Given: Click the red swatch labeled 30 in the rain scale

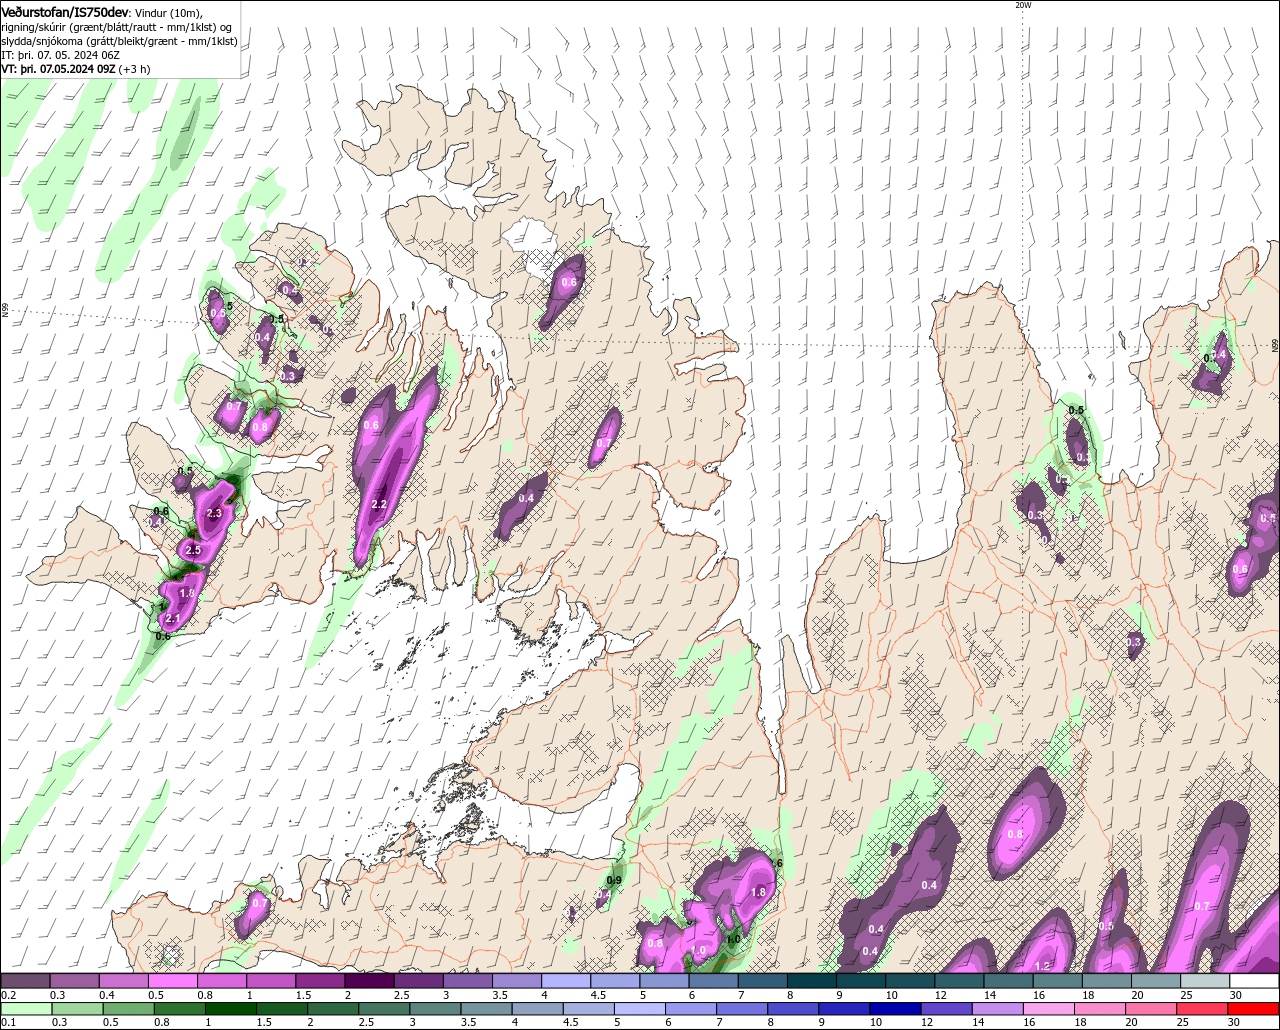Looking at the screenshot, I should pyautogui.click(x=1255, y=1008).
